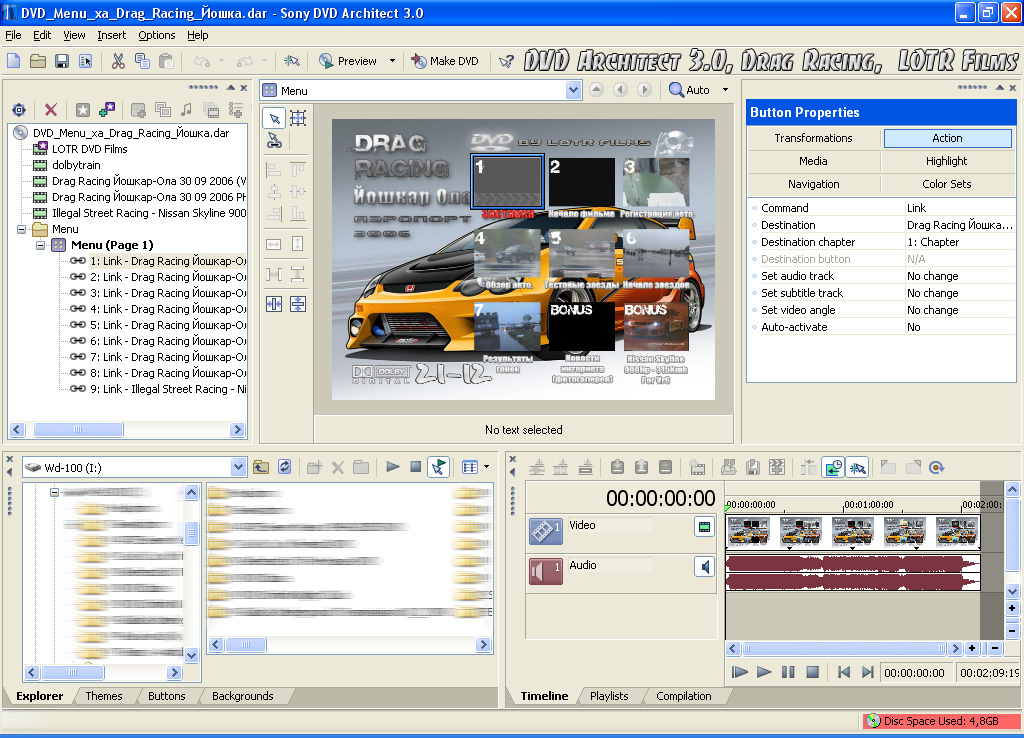Jump to the timeline end
The image size is (1024, 738).
867,672
